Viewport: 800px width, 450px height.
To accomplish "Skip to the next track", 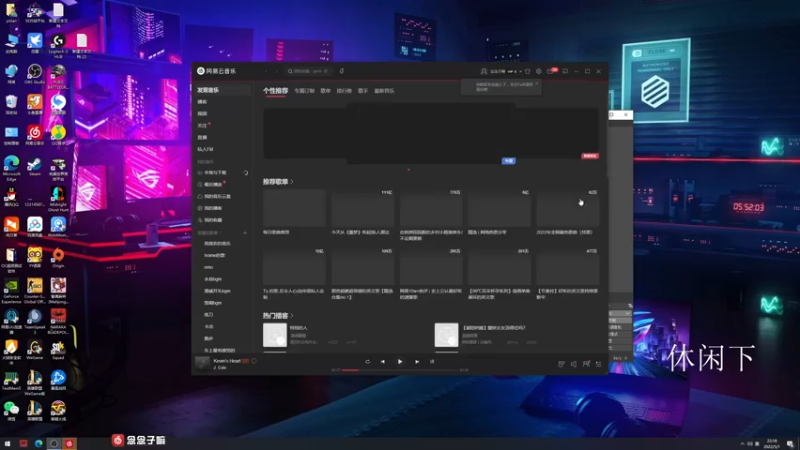I will [417, 361].
